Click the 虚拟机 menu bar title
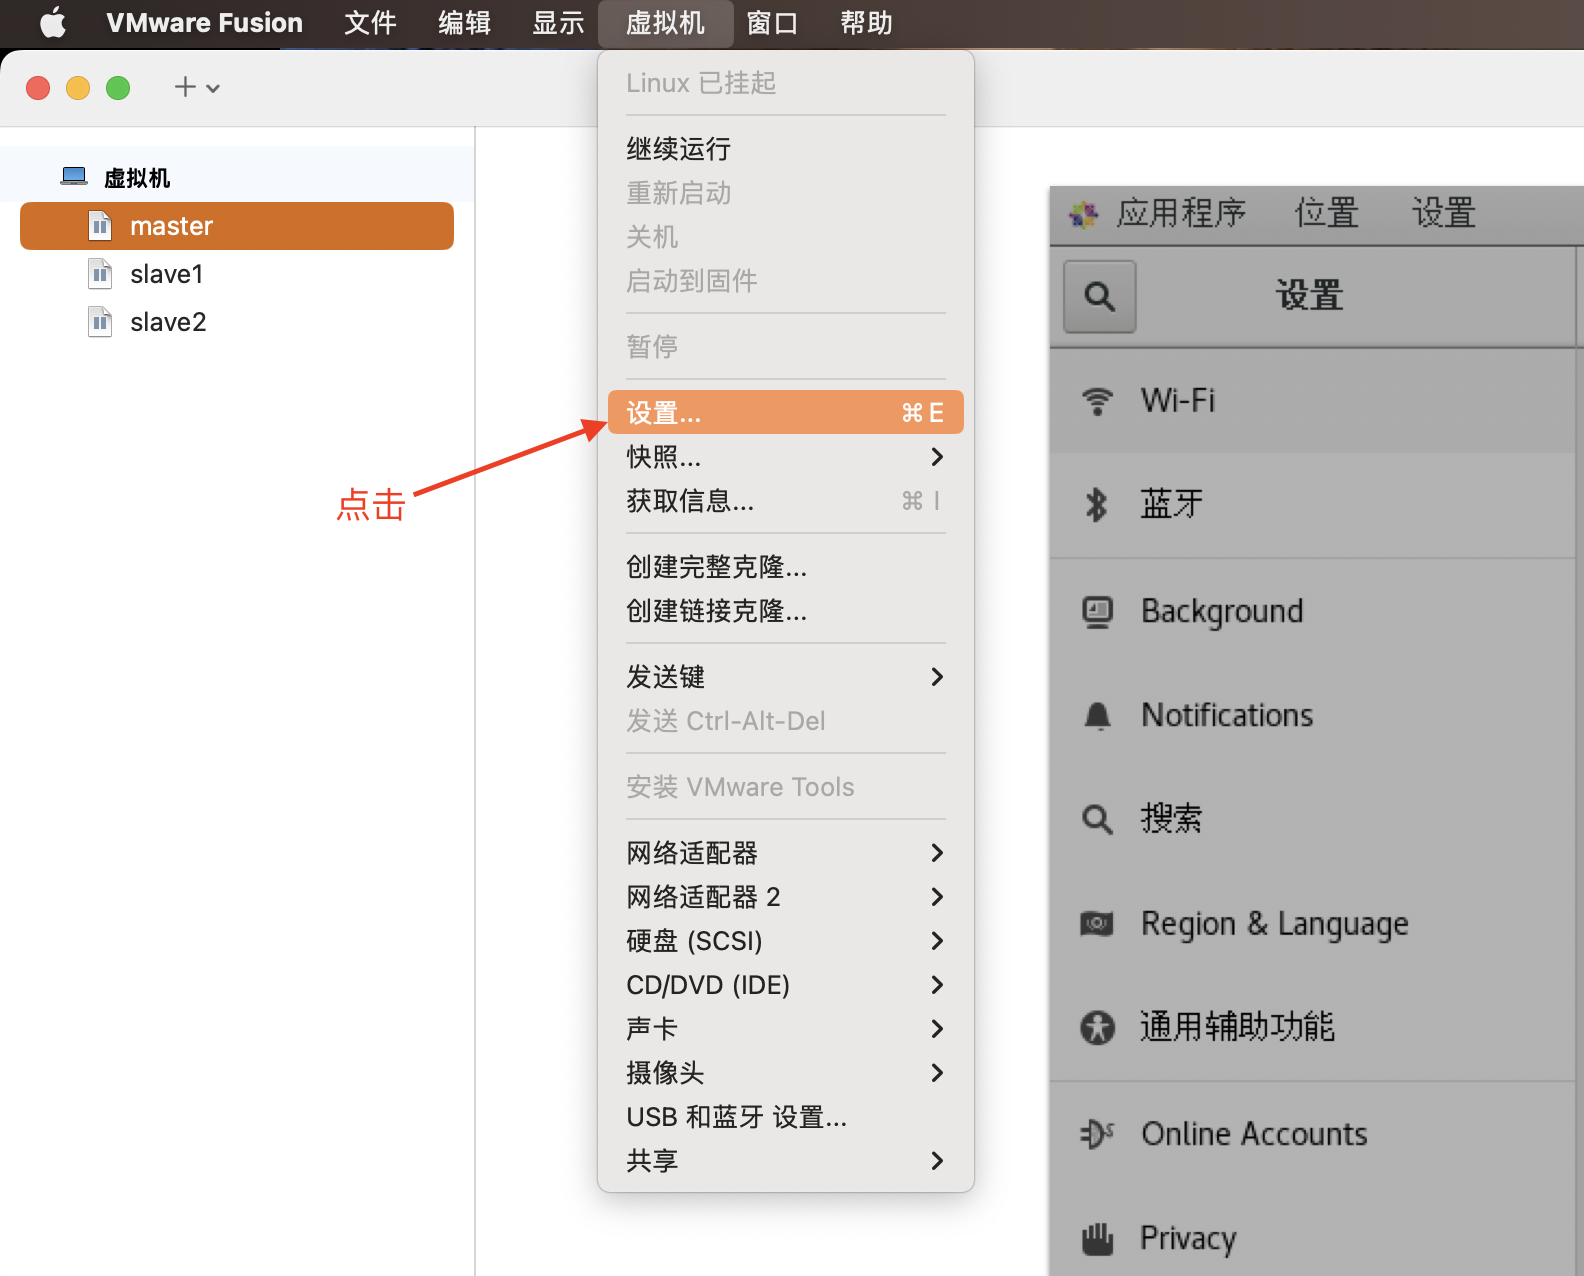1584x1276 pixels. tap(665, 22)
